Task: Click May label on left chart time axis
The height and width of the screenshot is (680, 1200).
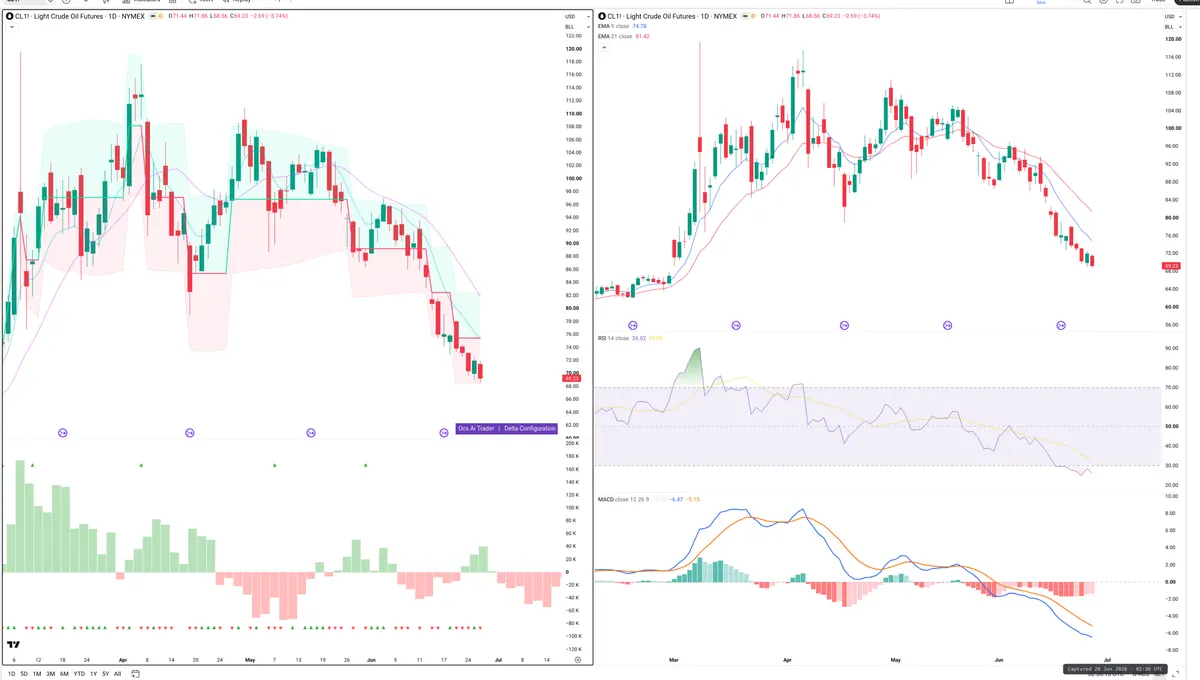Action: click(x=250, y=660)
